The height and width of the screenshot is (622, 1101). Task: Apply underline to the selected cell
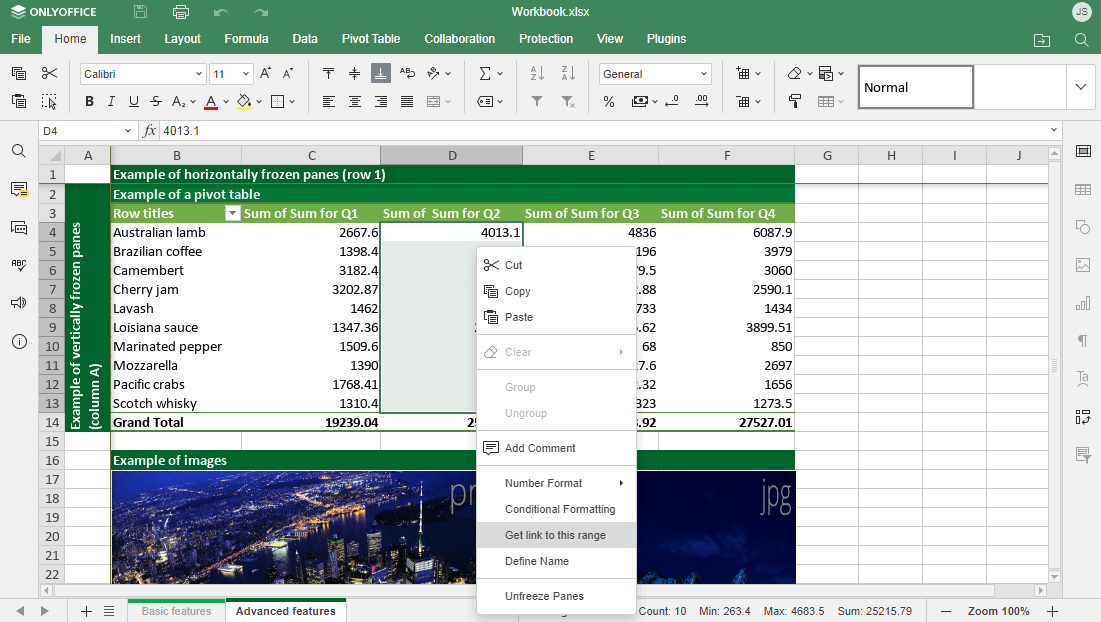click(x=133, y=101)
